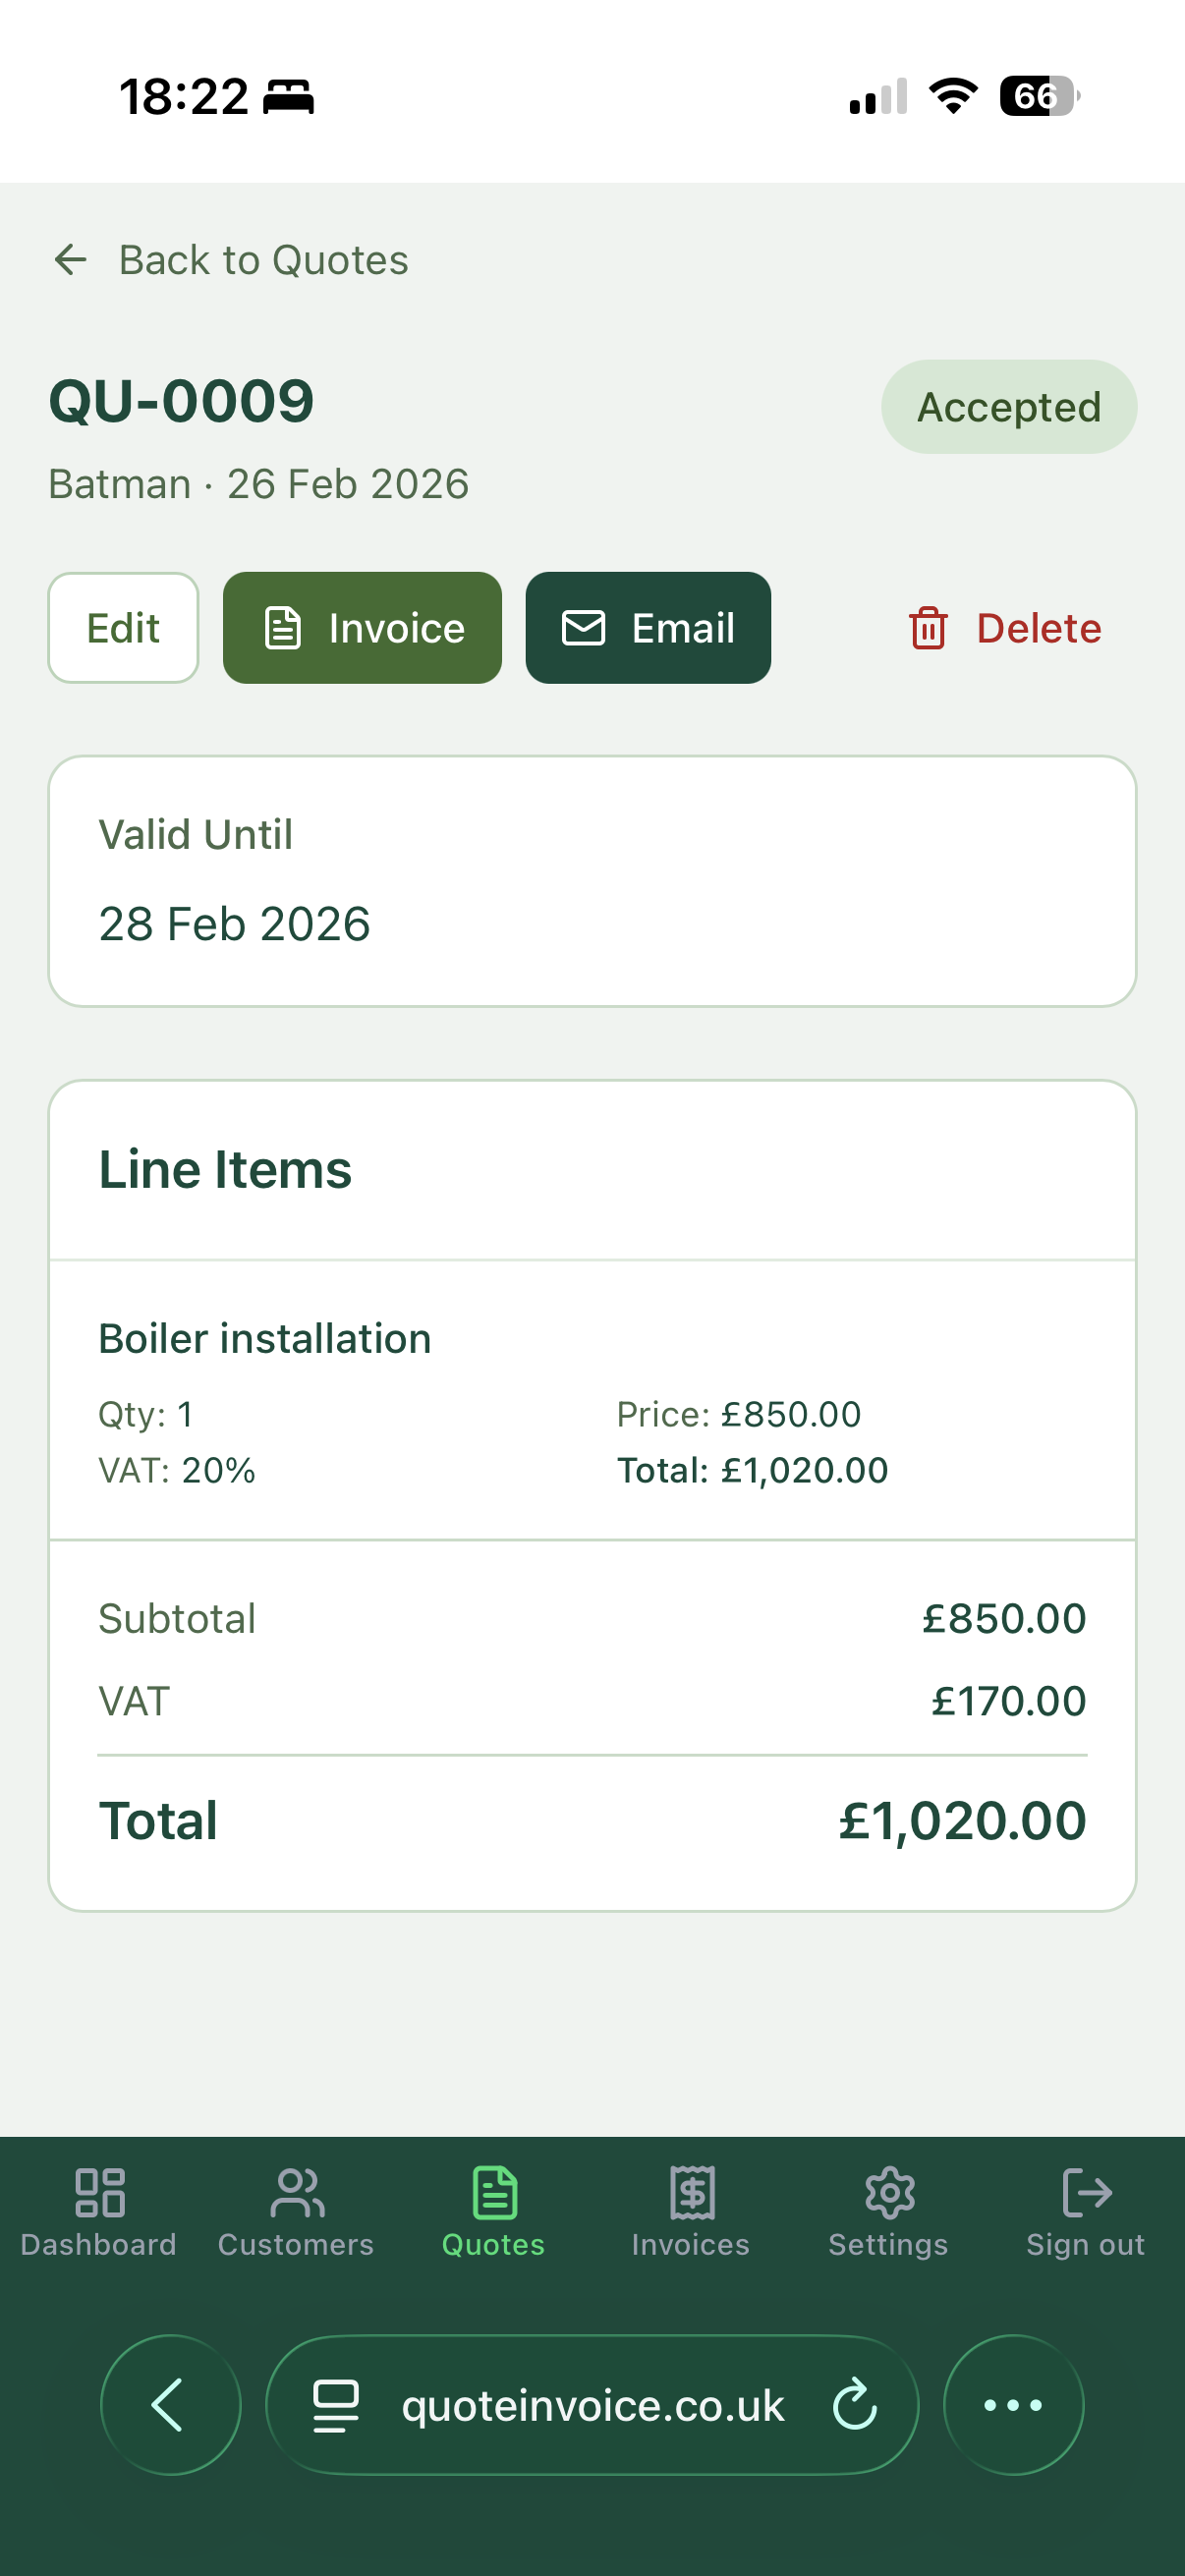Open the Customers people icon
This screenshot has height=2576, width=1185.
pos(296,2191)
